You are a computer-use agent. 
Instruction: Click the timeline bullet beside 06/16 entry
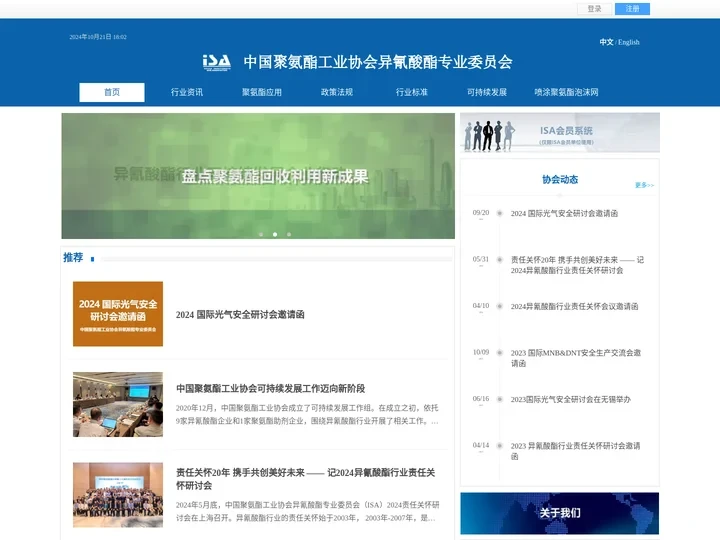coord(500,399)
